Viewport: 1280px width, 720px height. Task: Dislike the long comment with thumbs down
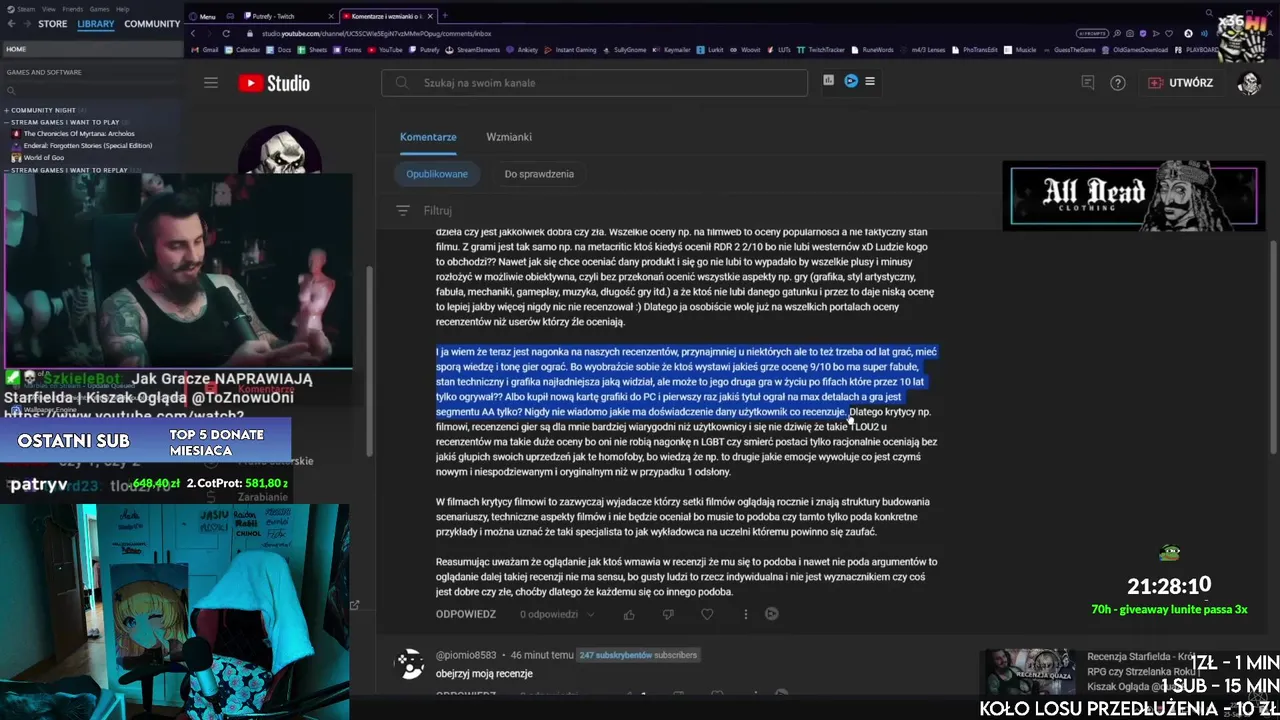click(x=668, y=614)
